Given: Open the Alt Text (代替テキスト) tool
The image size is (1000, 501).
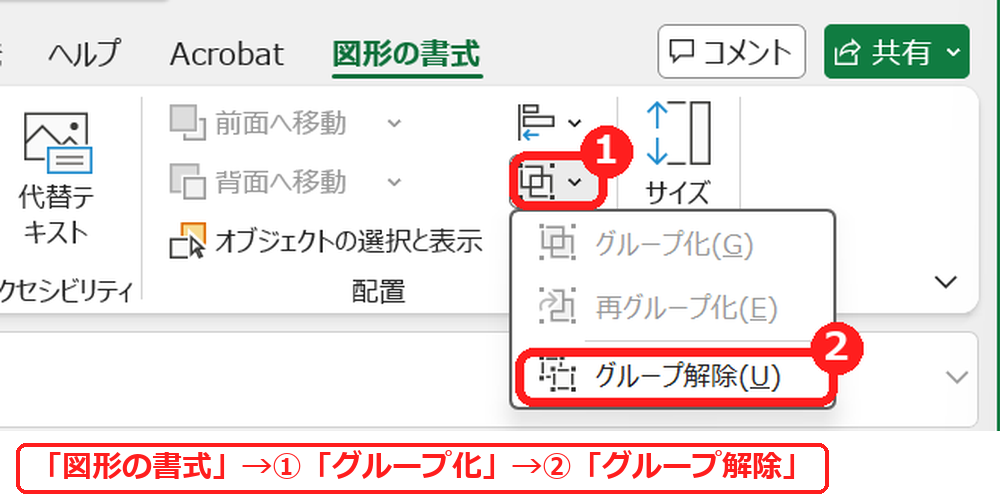Looking at the screenshot, I should point(56,180).
